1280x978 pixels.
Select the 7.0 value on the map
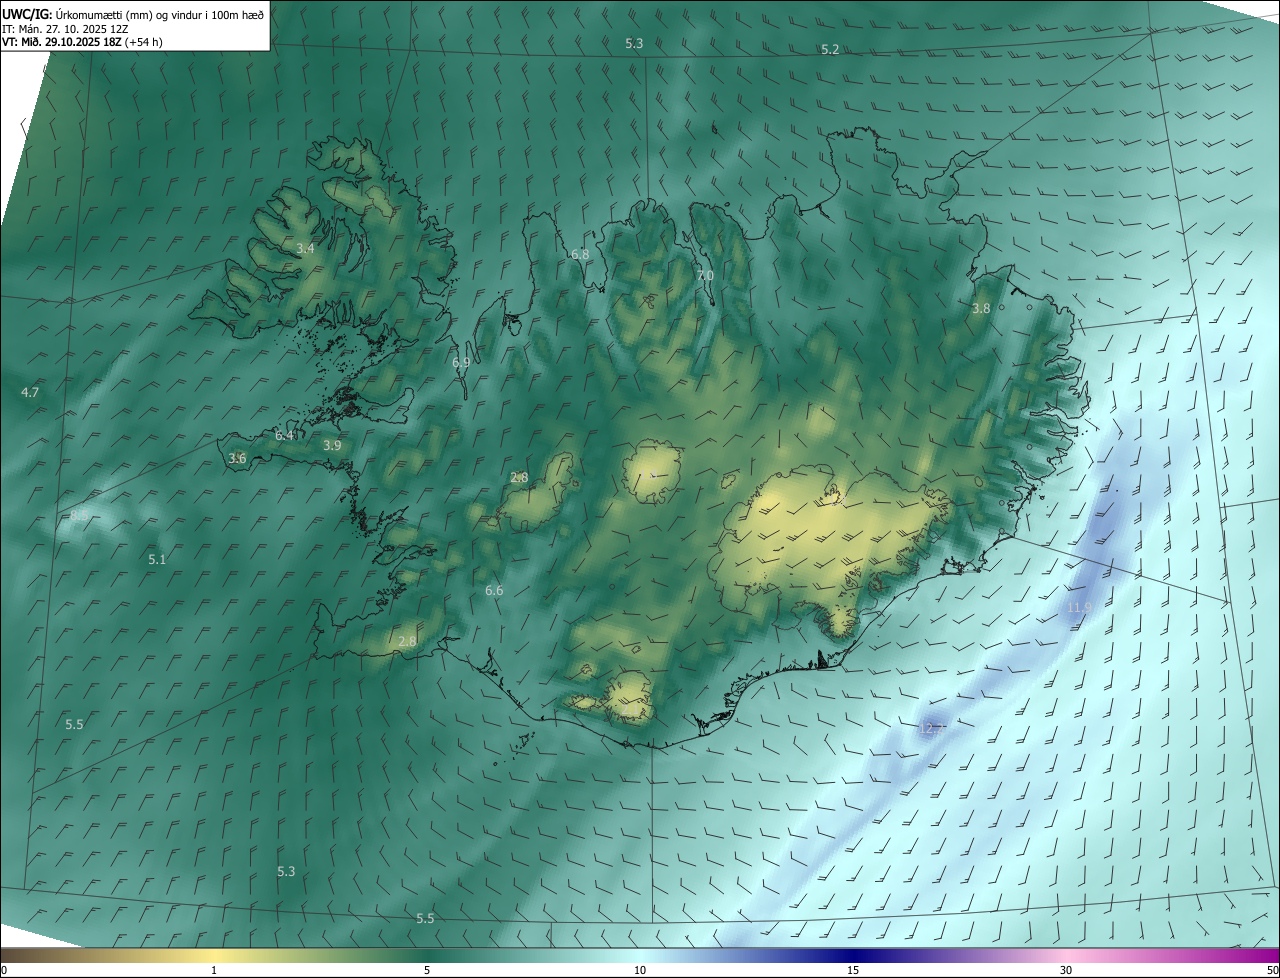pyautogui.click(x=705, y=275)
